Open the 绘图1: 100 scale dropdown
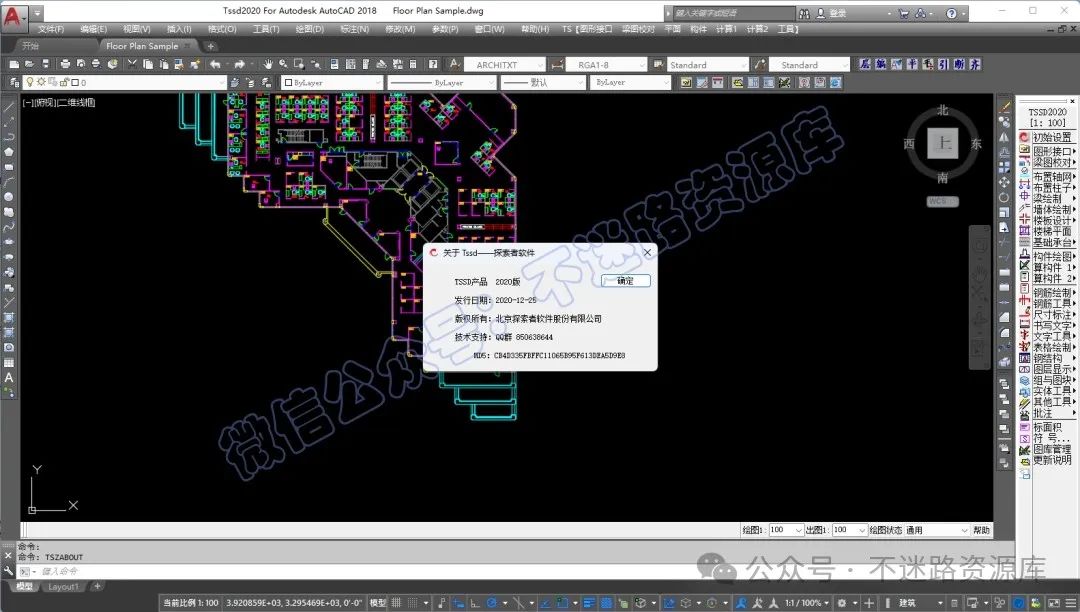 tap(799, 530)
